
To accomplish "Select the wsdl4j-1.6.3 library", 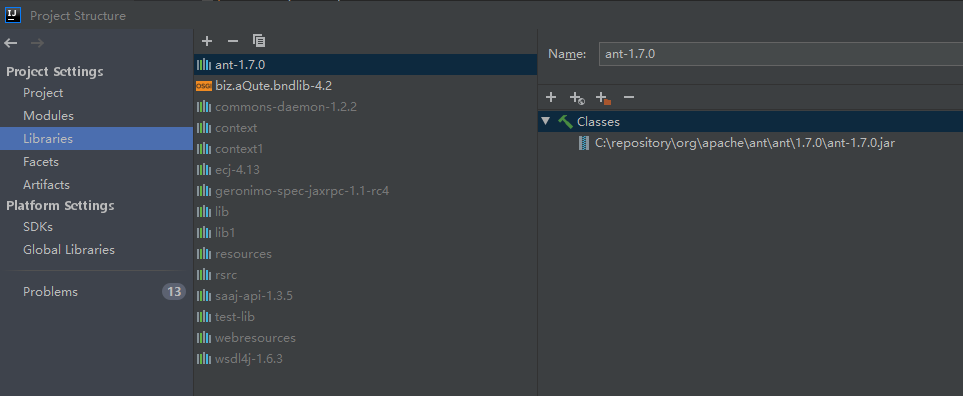I will 365,359.
